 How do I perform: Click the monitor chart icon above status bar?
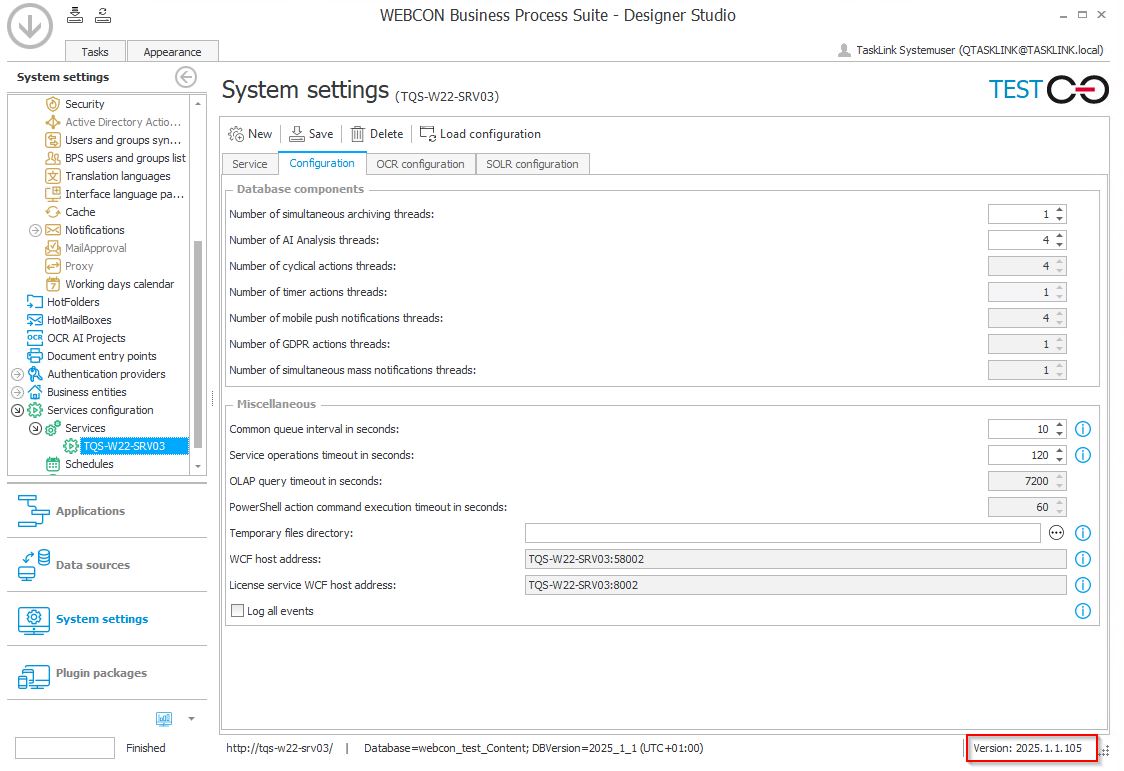click(x=164, y=718)
